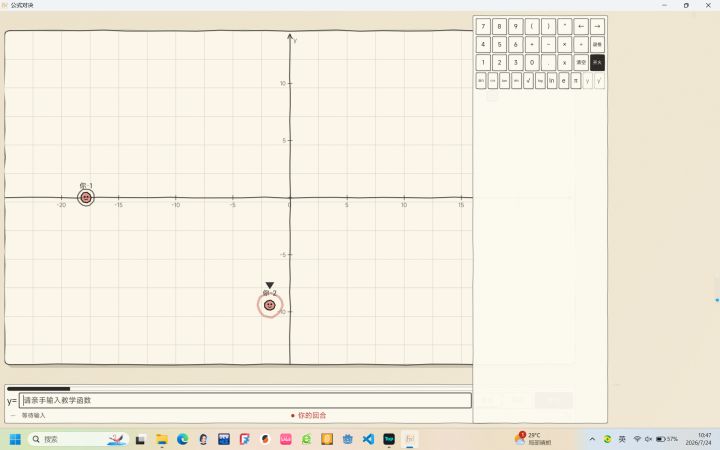Click the cursor-right arrow key
This screenshot has width=720, height=450.
click(597, 26)
